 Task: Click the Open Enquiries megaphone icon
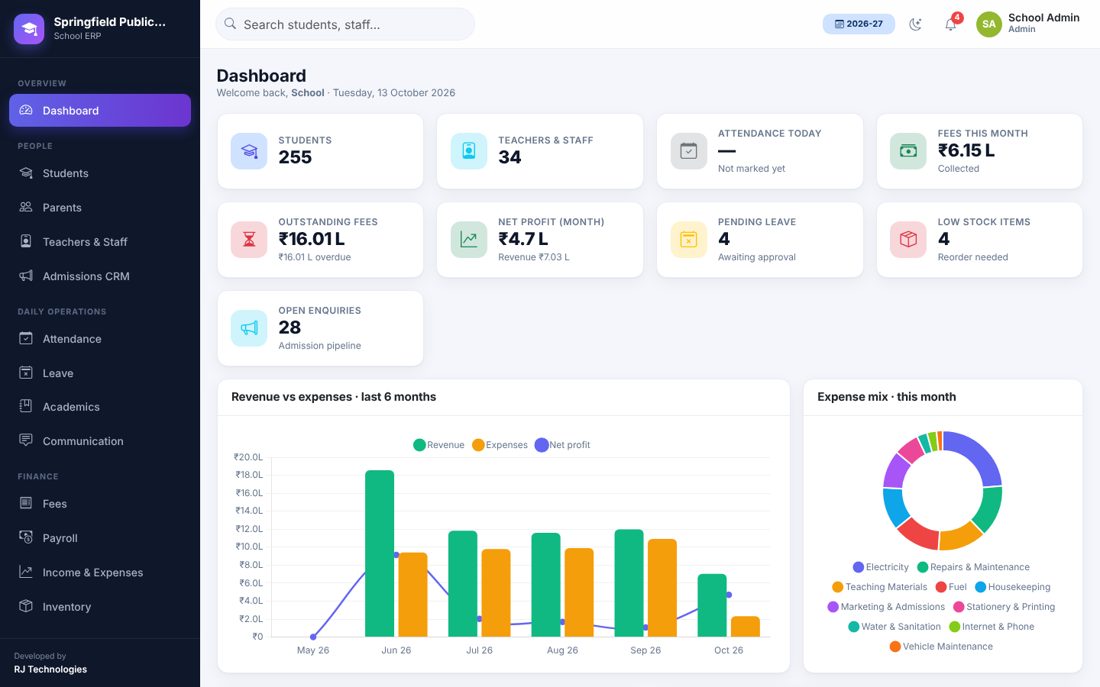point(249,328)
